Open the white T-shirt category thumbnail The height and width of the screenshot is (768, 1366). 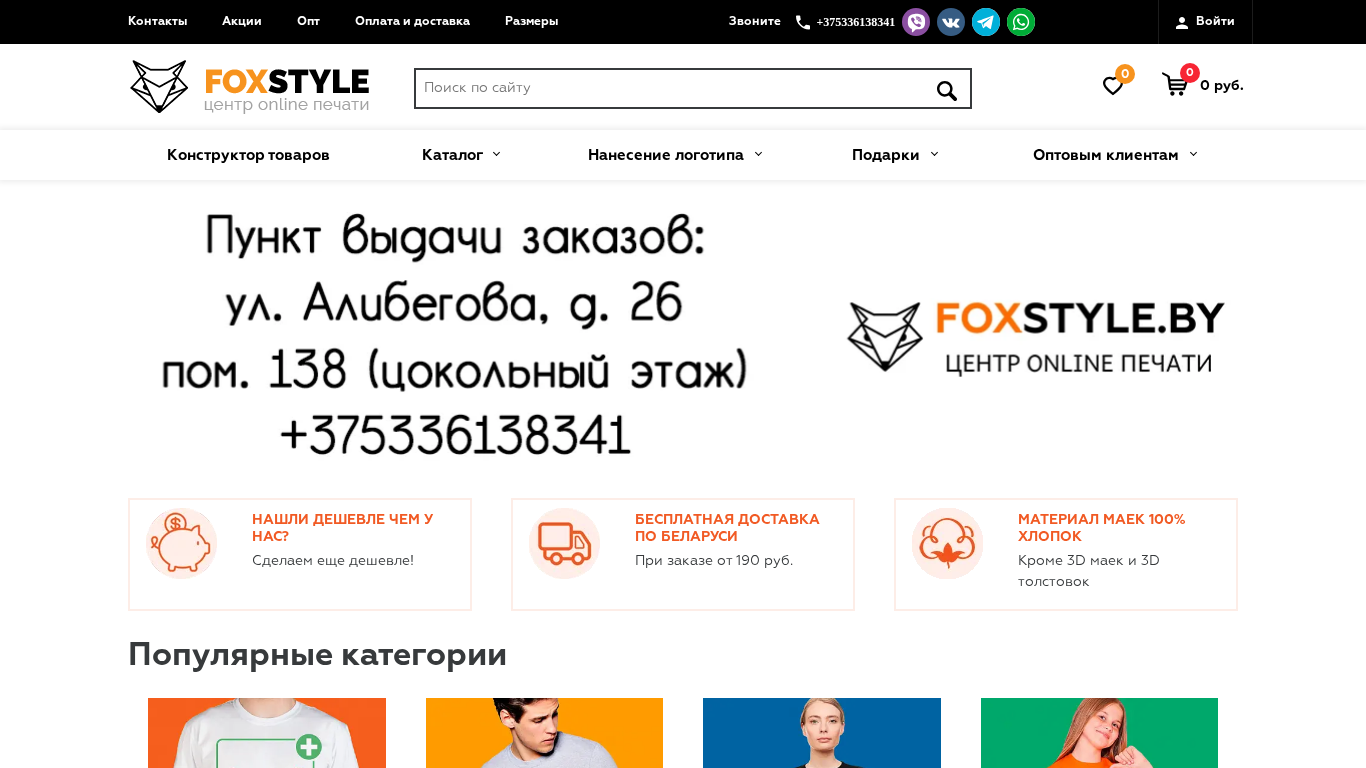(x=267, y=733)
